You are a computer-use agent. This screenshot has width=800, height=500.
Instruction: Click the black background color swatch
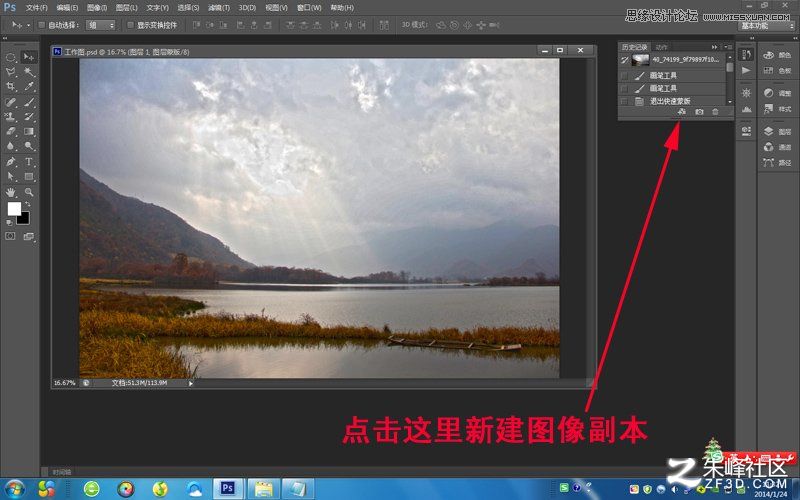coord(23,218)
